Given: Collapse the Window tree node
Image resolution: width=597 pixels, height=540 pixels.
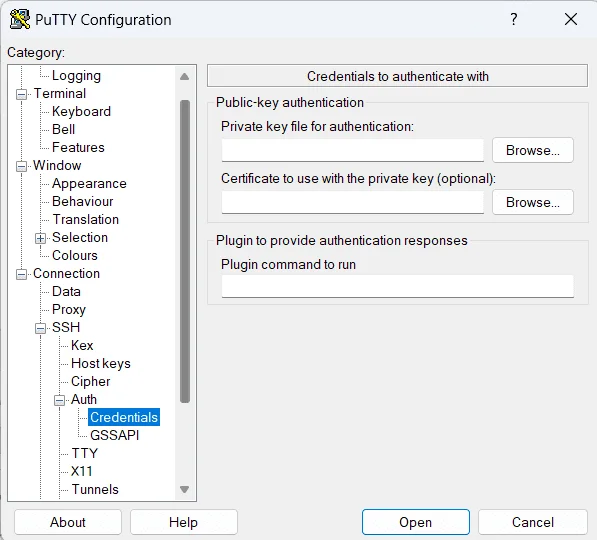Looking at the screenshot, I should (x=22, y=166).
